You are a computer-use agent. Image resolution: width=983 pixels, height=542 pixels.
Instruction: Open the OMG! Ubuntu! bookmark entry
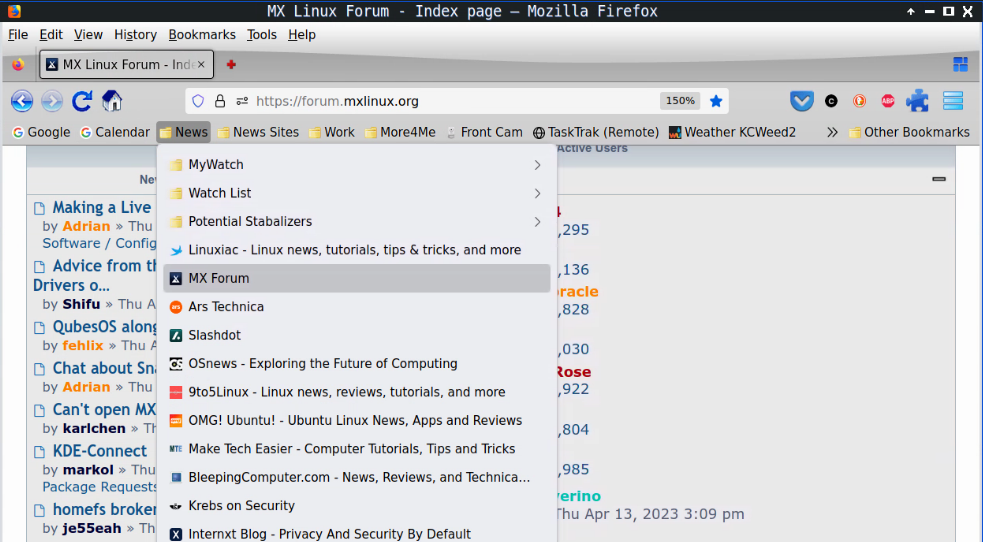[x=357, y=420]
